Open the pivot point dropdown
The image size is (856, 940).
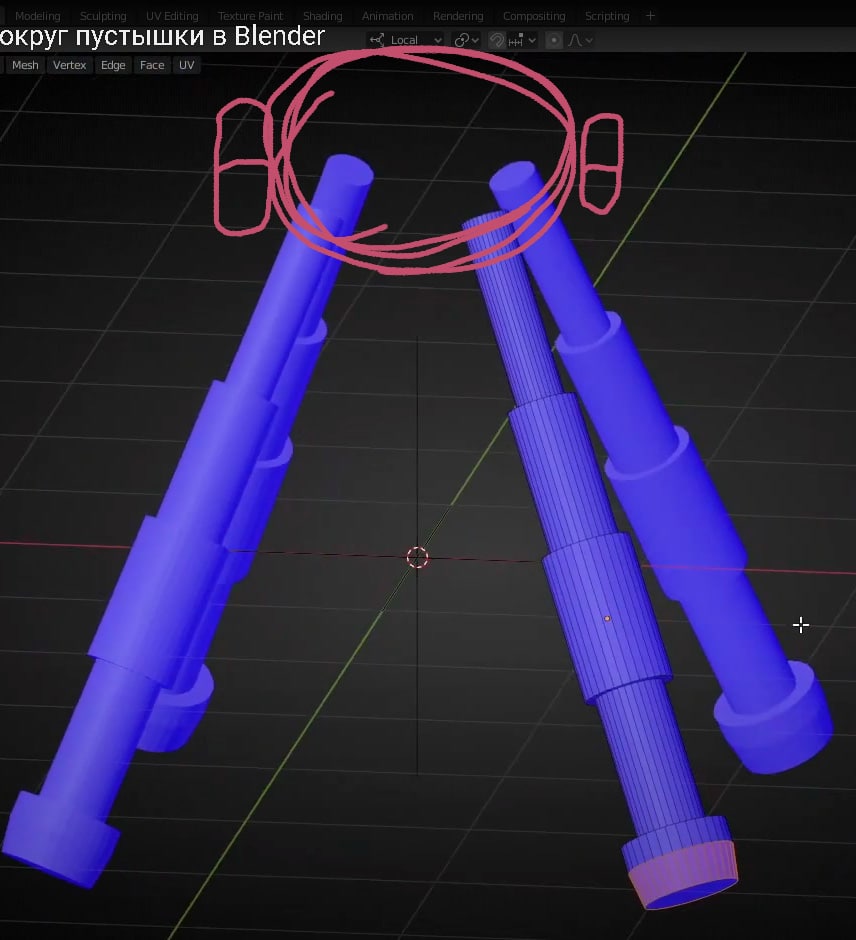coord(467,40)
